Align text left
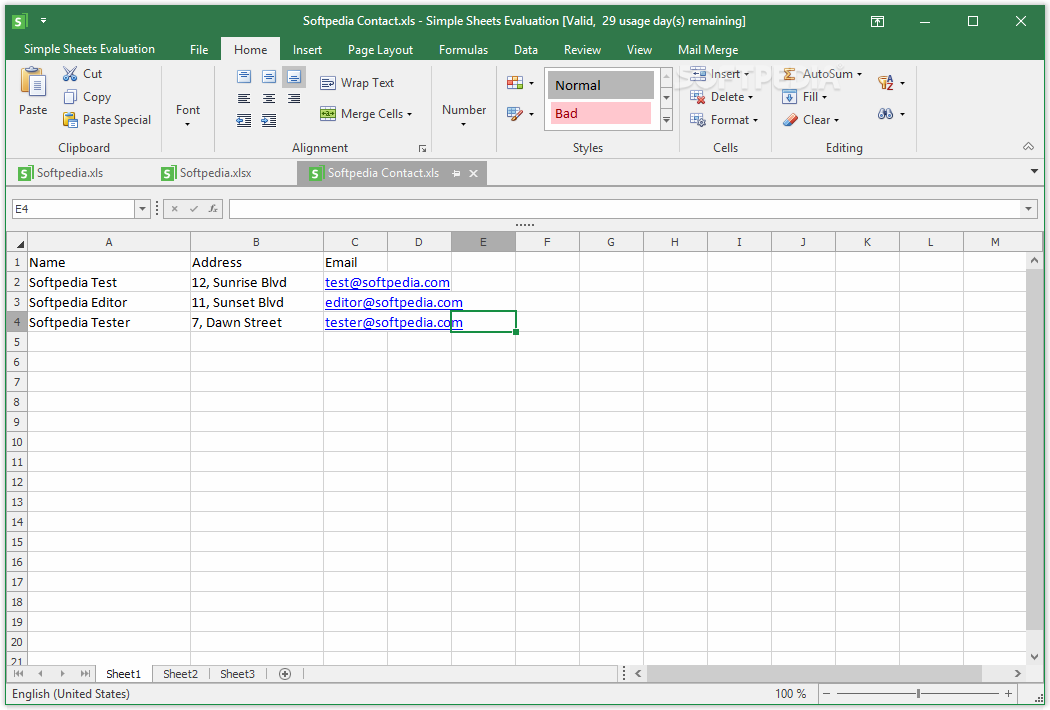The width and height of the screenshot is (1050, 710). point(244,98)
